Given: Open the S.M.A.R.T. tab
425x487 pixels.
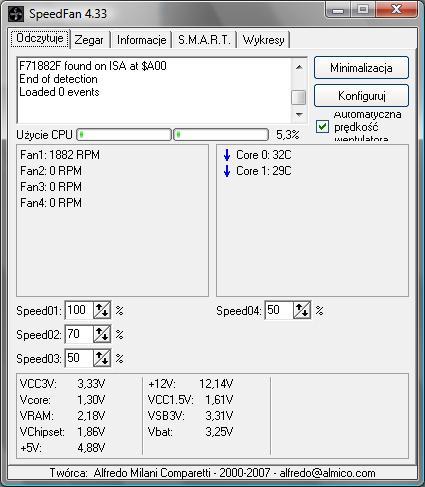Looking at the screenshot, I should (204, 40).
